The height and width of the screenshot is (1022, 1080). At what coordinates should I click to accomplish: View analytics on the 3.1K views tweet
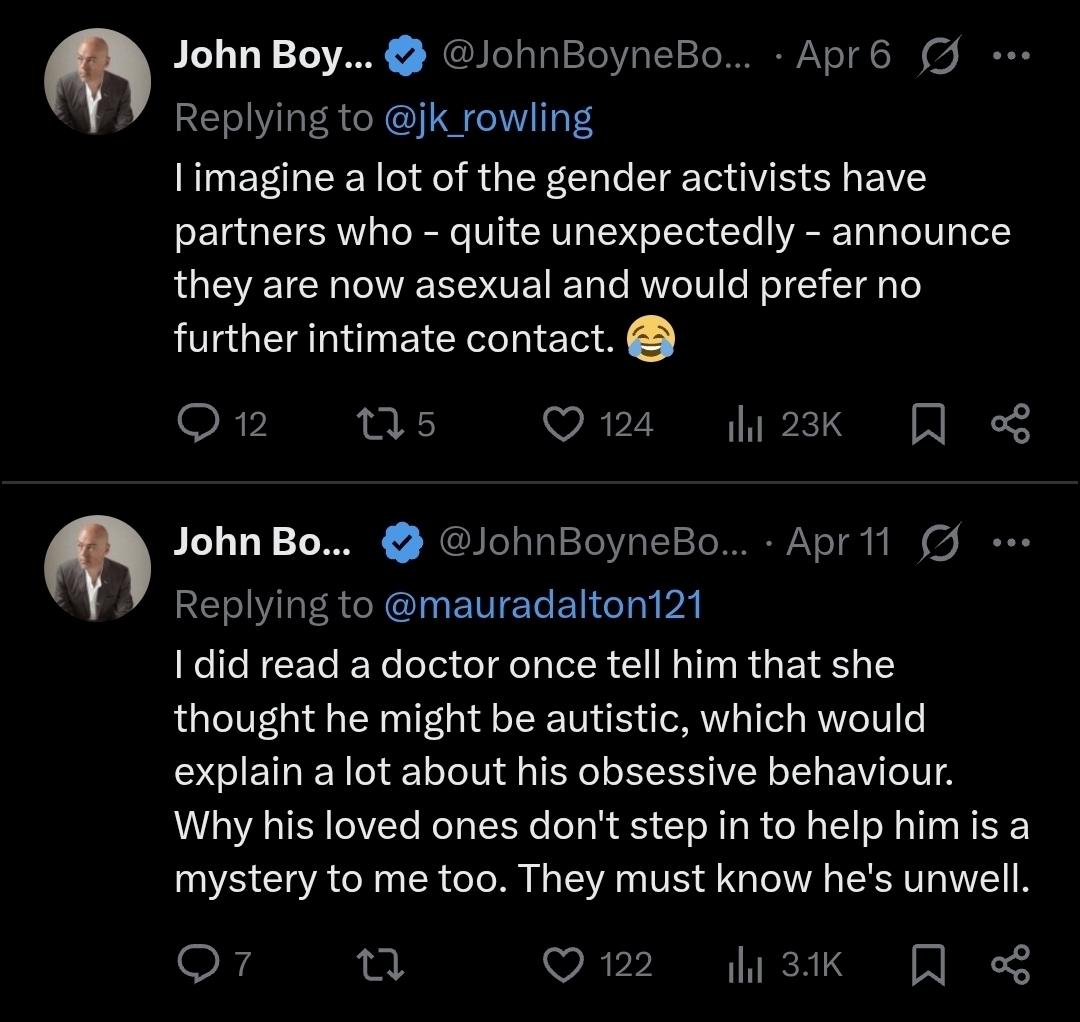pyautogui.click(x=745, y=965)
